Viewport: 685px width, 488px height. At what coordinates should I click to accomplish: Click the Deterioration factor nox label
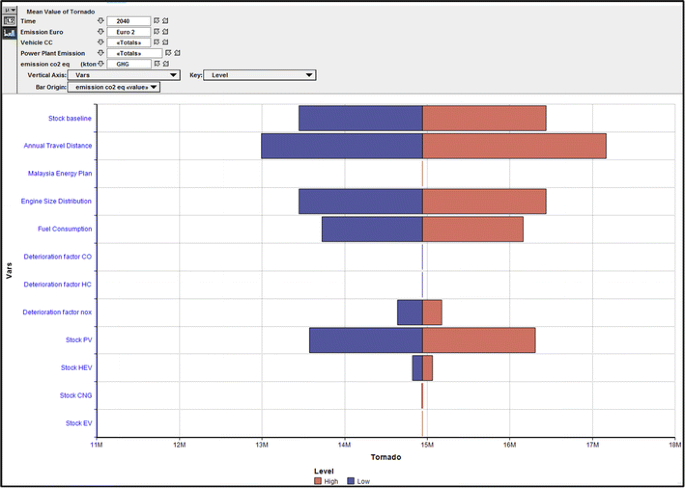(57, 312)
